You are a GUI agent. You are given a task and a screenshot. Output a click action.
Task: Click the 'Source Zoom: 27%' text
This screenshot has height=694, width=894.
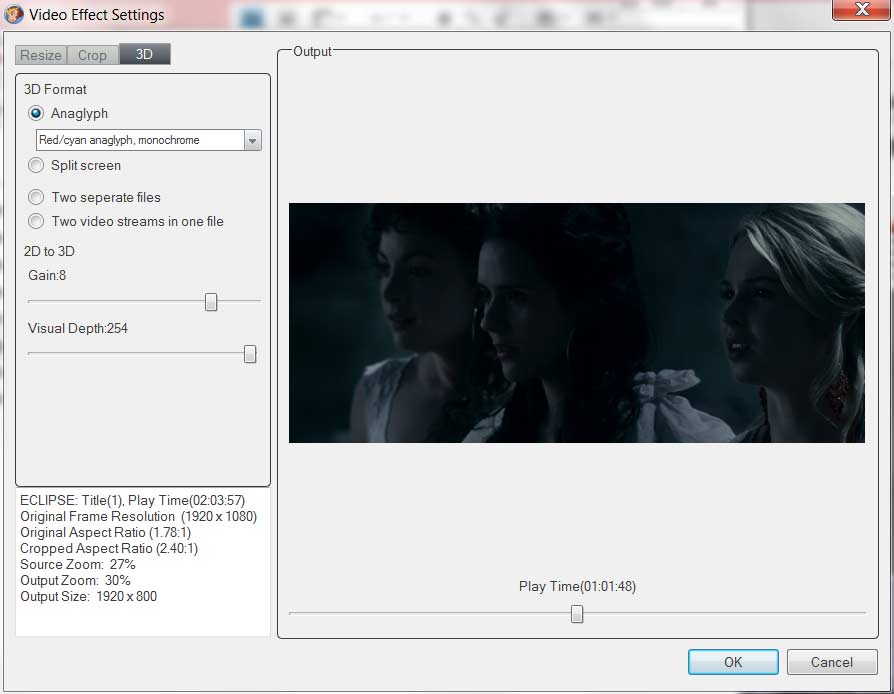[x=78, y=565]
